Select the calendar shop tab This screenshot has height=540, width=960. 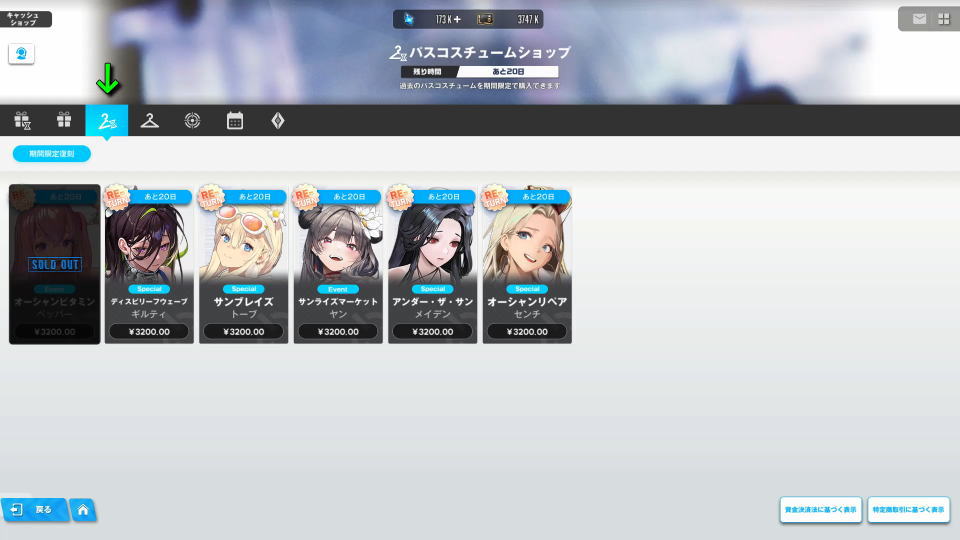click(x=235, y=120)
